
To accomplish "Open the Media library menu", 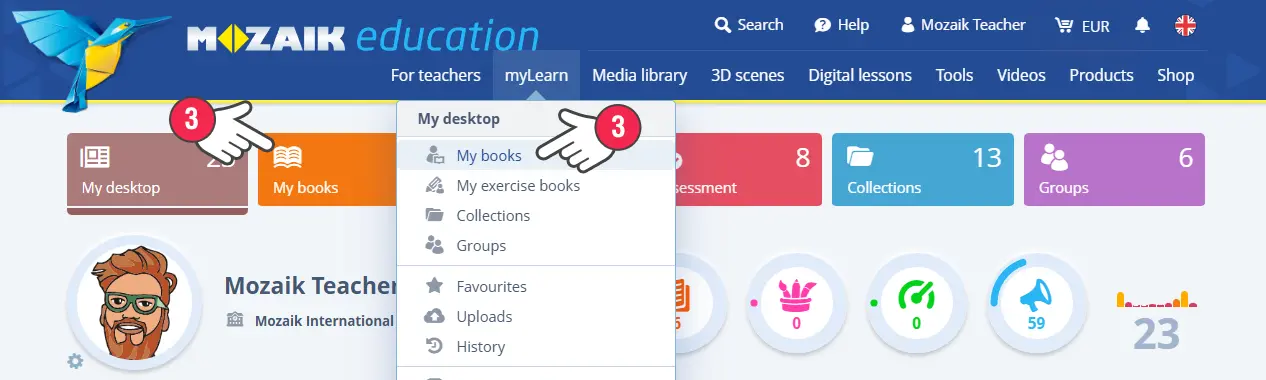I will 639,75.
